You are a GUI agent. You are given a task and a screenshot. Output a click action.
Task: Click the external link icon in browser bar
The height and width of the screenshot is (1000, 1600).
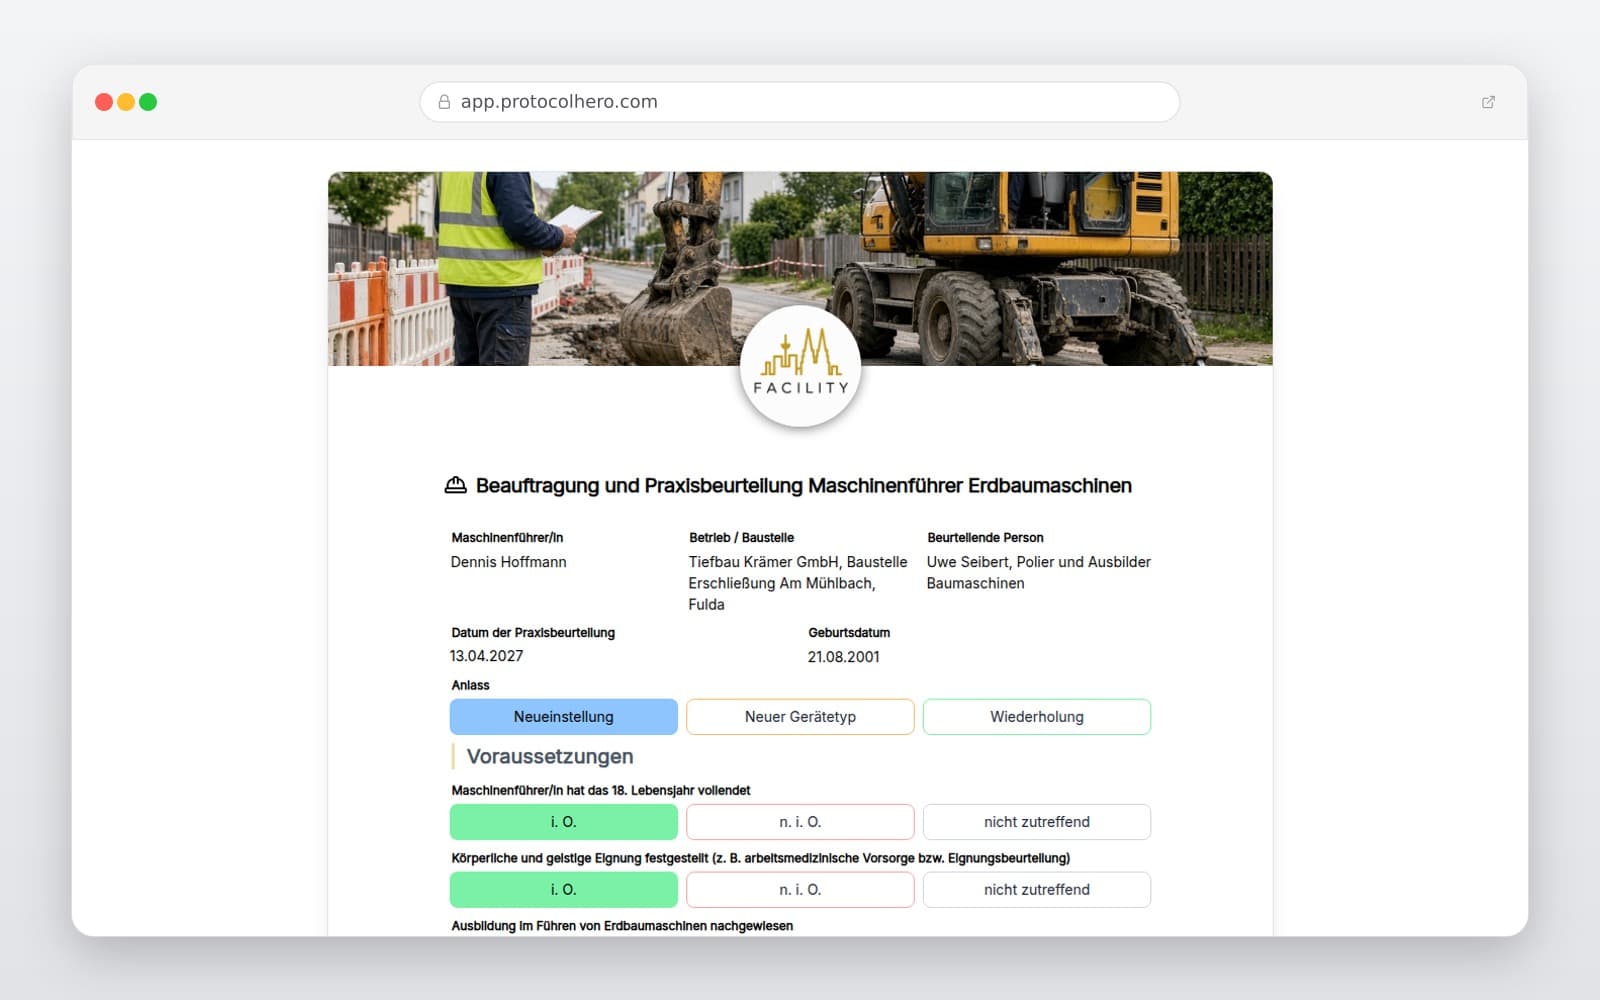click(1488, 102)
